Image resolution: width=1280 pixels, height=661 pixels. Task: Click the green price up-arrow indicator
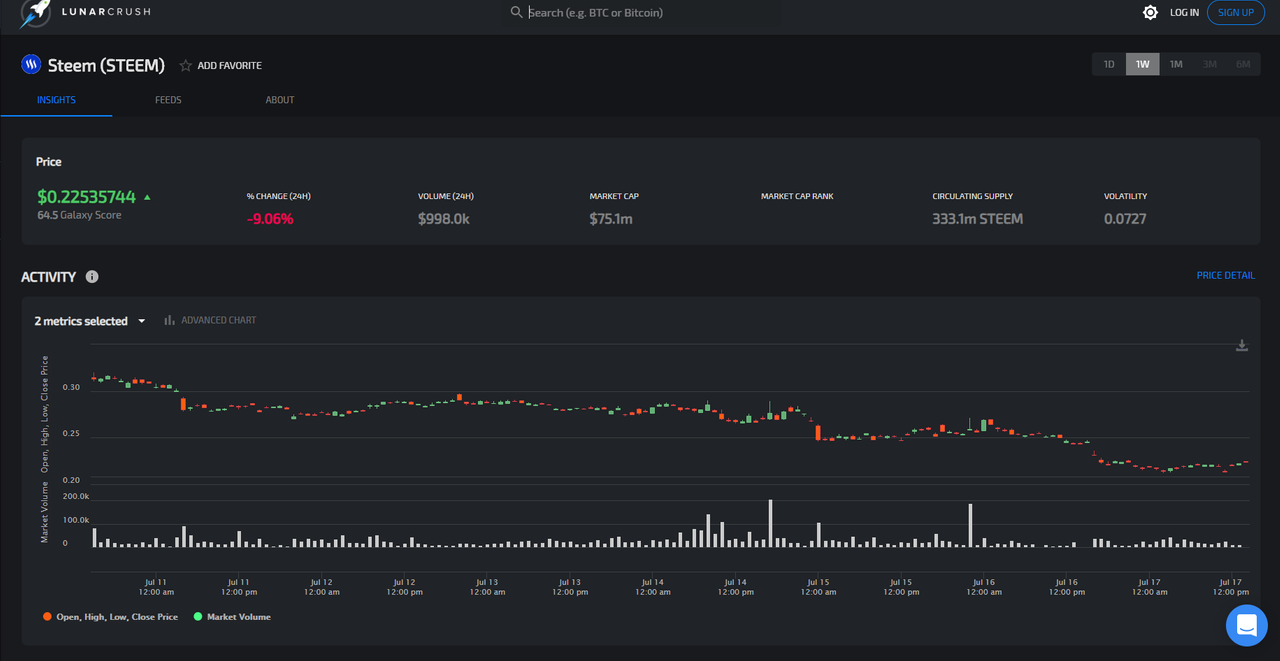[x=147, y=198]
